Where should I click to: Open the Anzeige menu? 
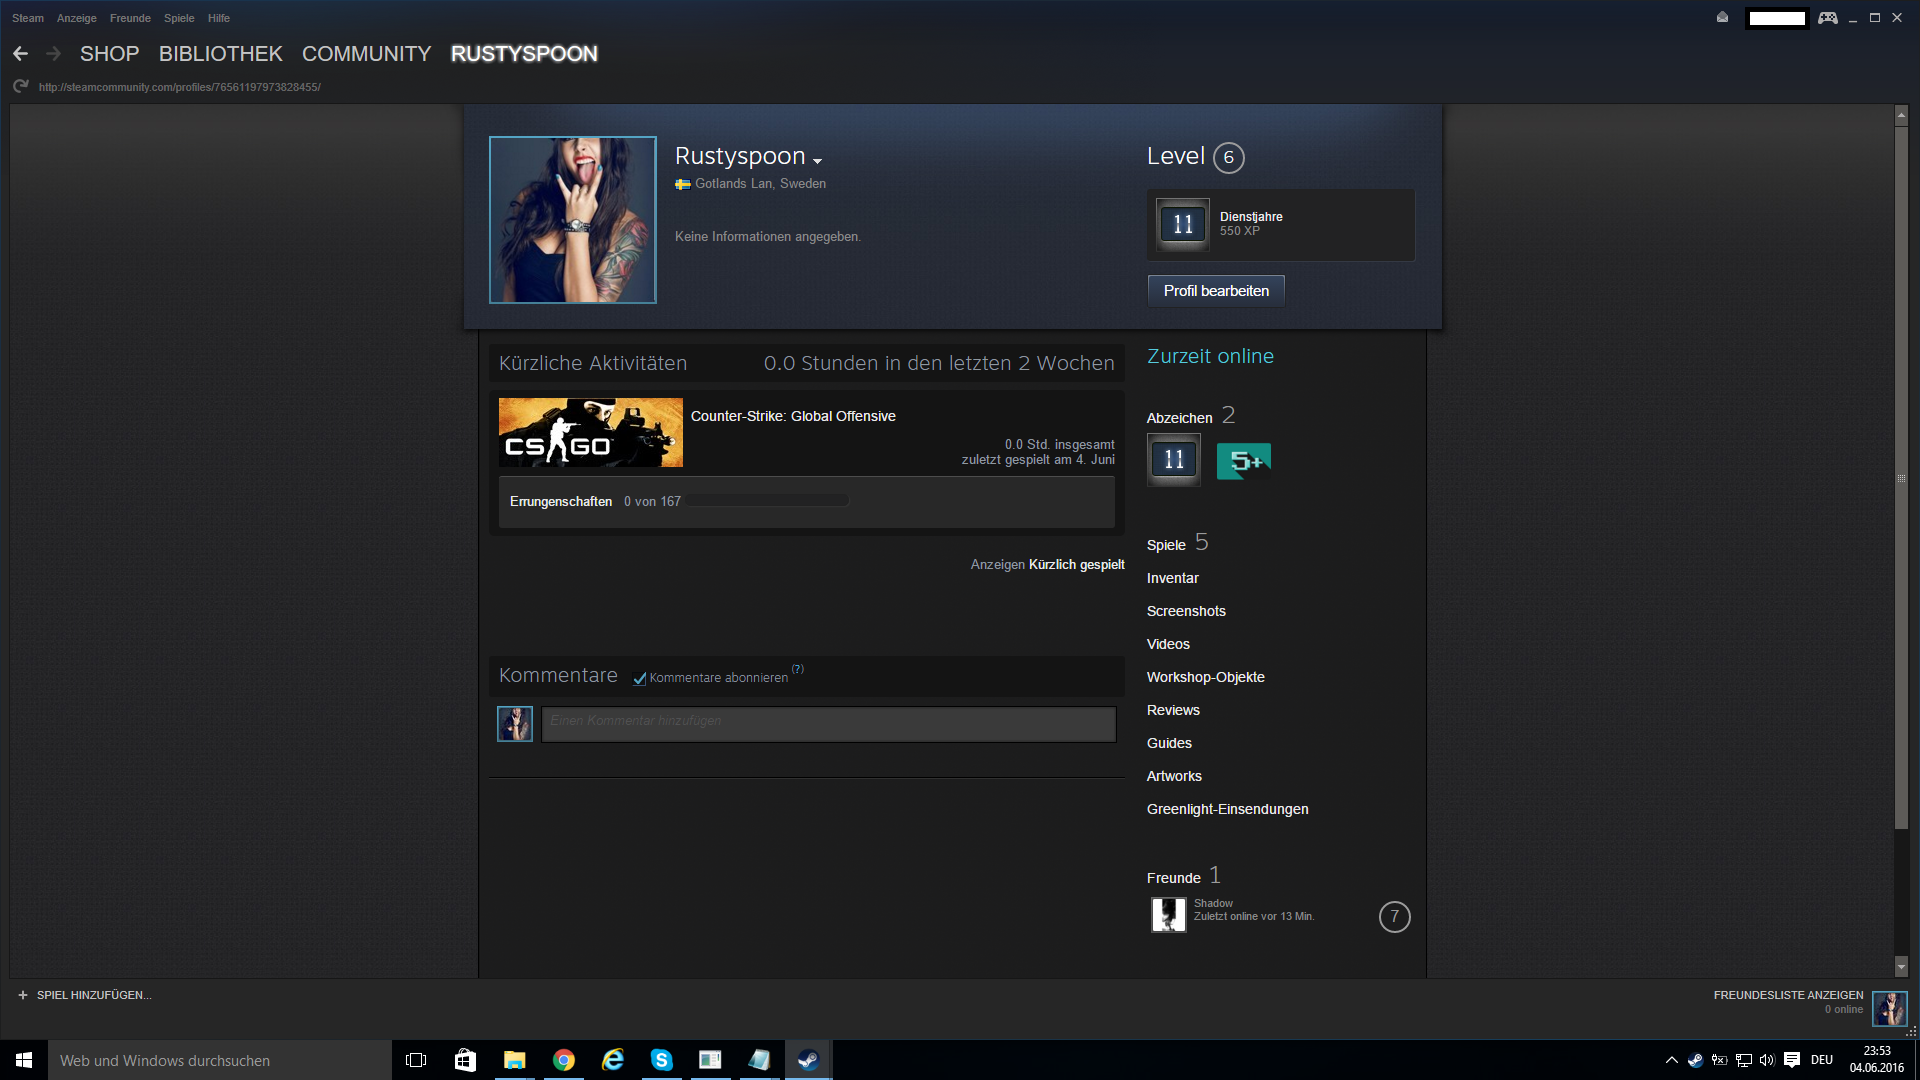(x=77, y=18)
